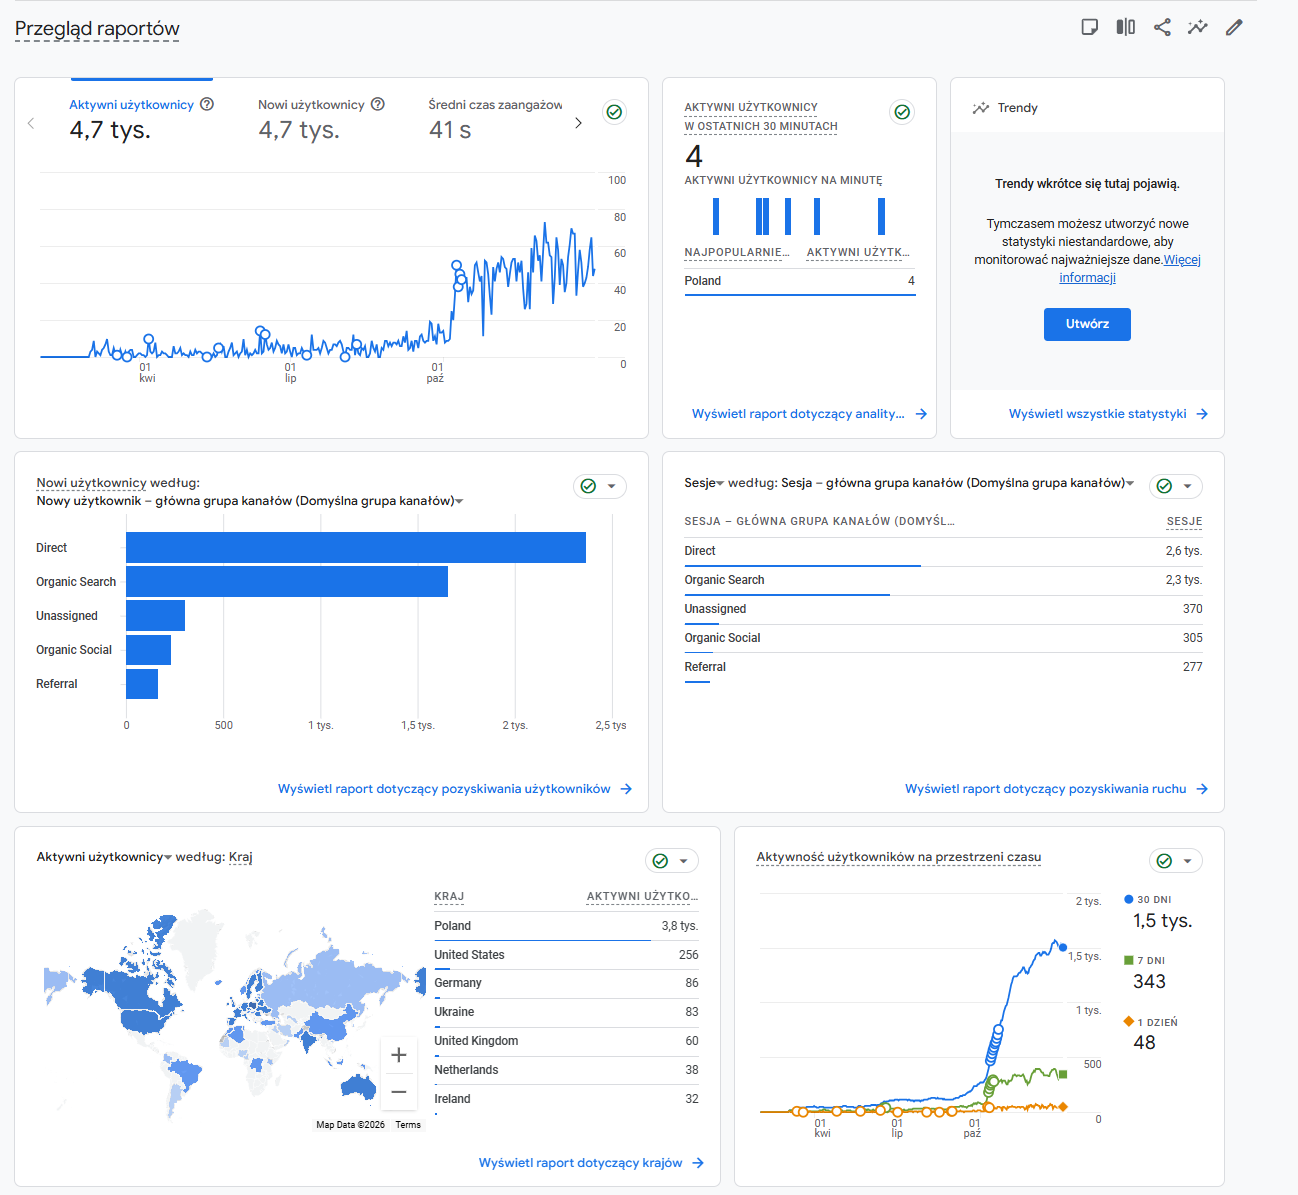Click help icon next to Aktywni użytkownicy
This screenshot has height=1195, width=1298.
pyautogui.click(x=207, y=104)
